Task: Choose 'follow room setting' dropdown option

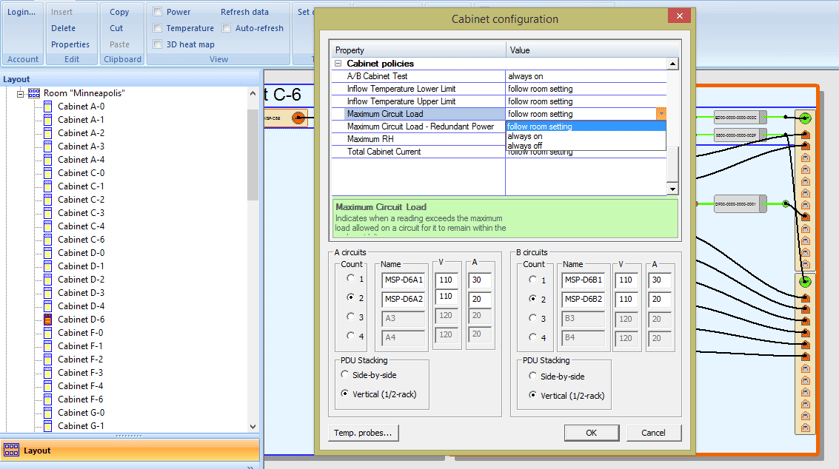Action: (x=586, y=127)
